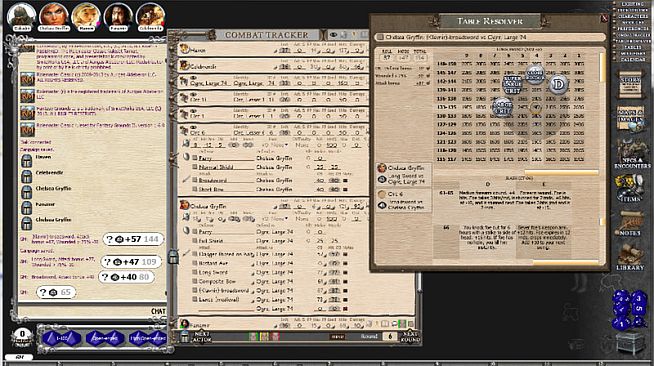Check the Lance attack box under Chelsea Gryffin

tap(195, 299)
